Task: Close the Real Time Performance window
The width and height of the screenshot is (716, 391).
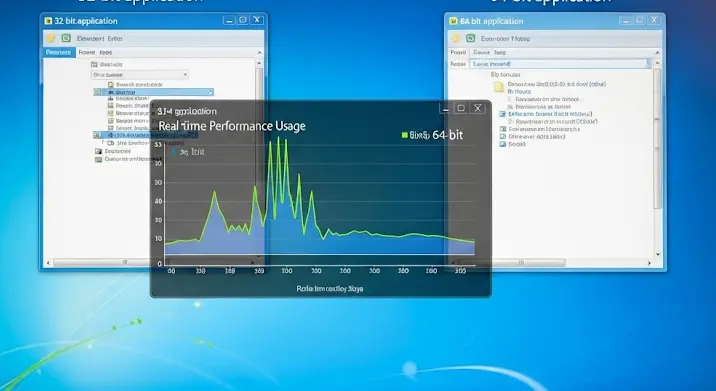Action: (x=478, y=108)
